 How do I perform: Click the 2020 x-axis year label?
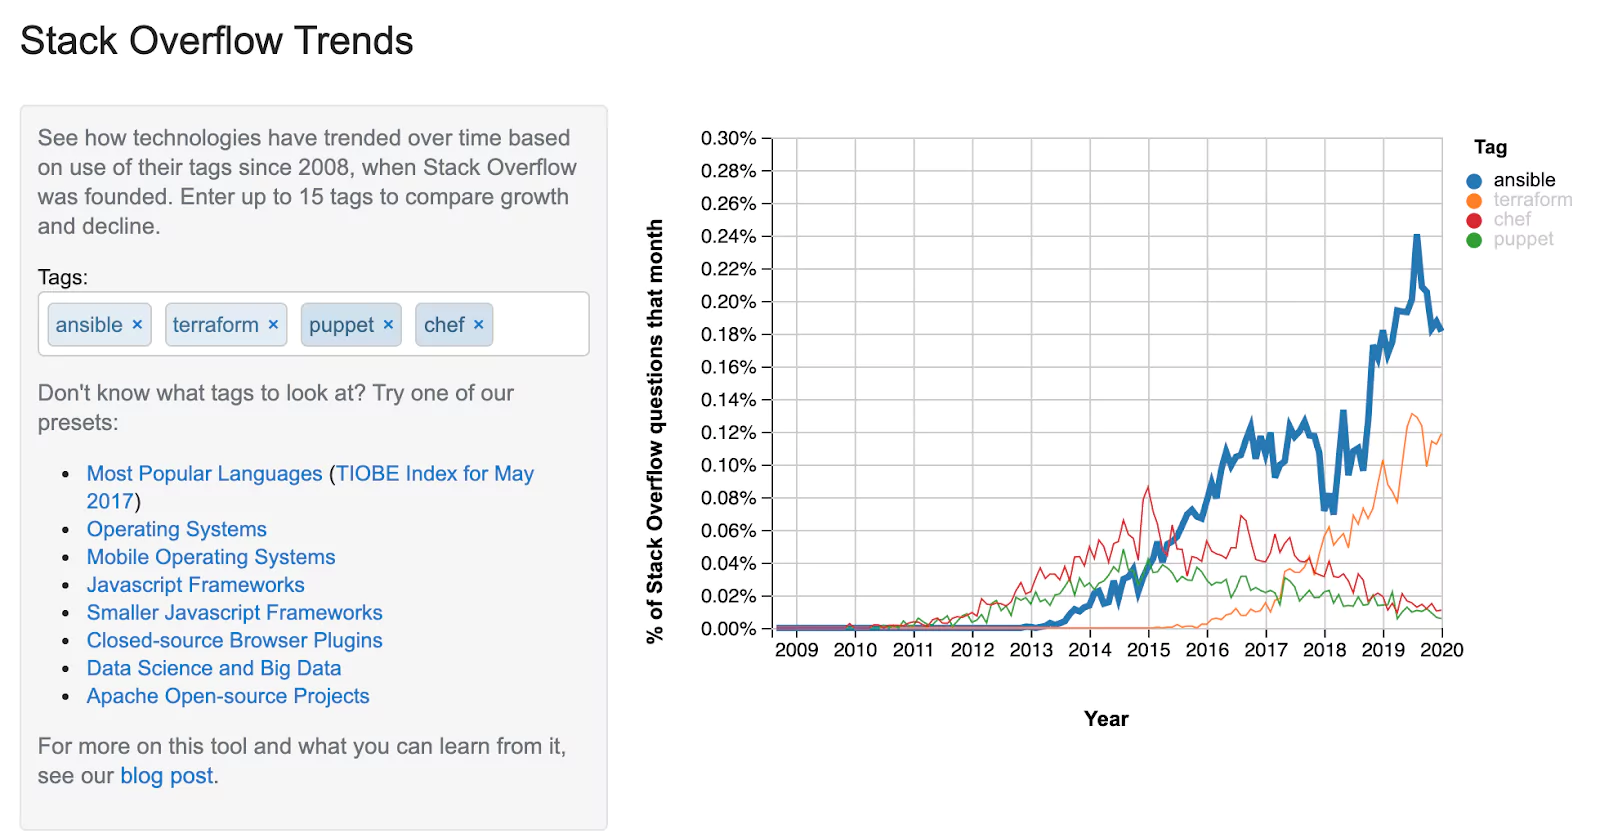coord(1442,650)
